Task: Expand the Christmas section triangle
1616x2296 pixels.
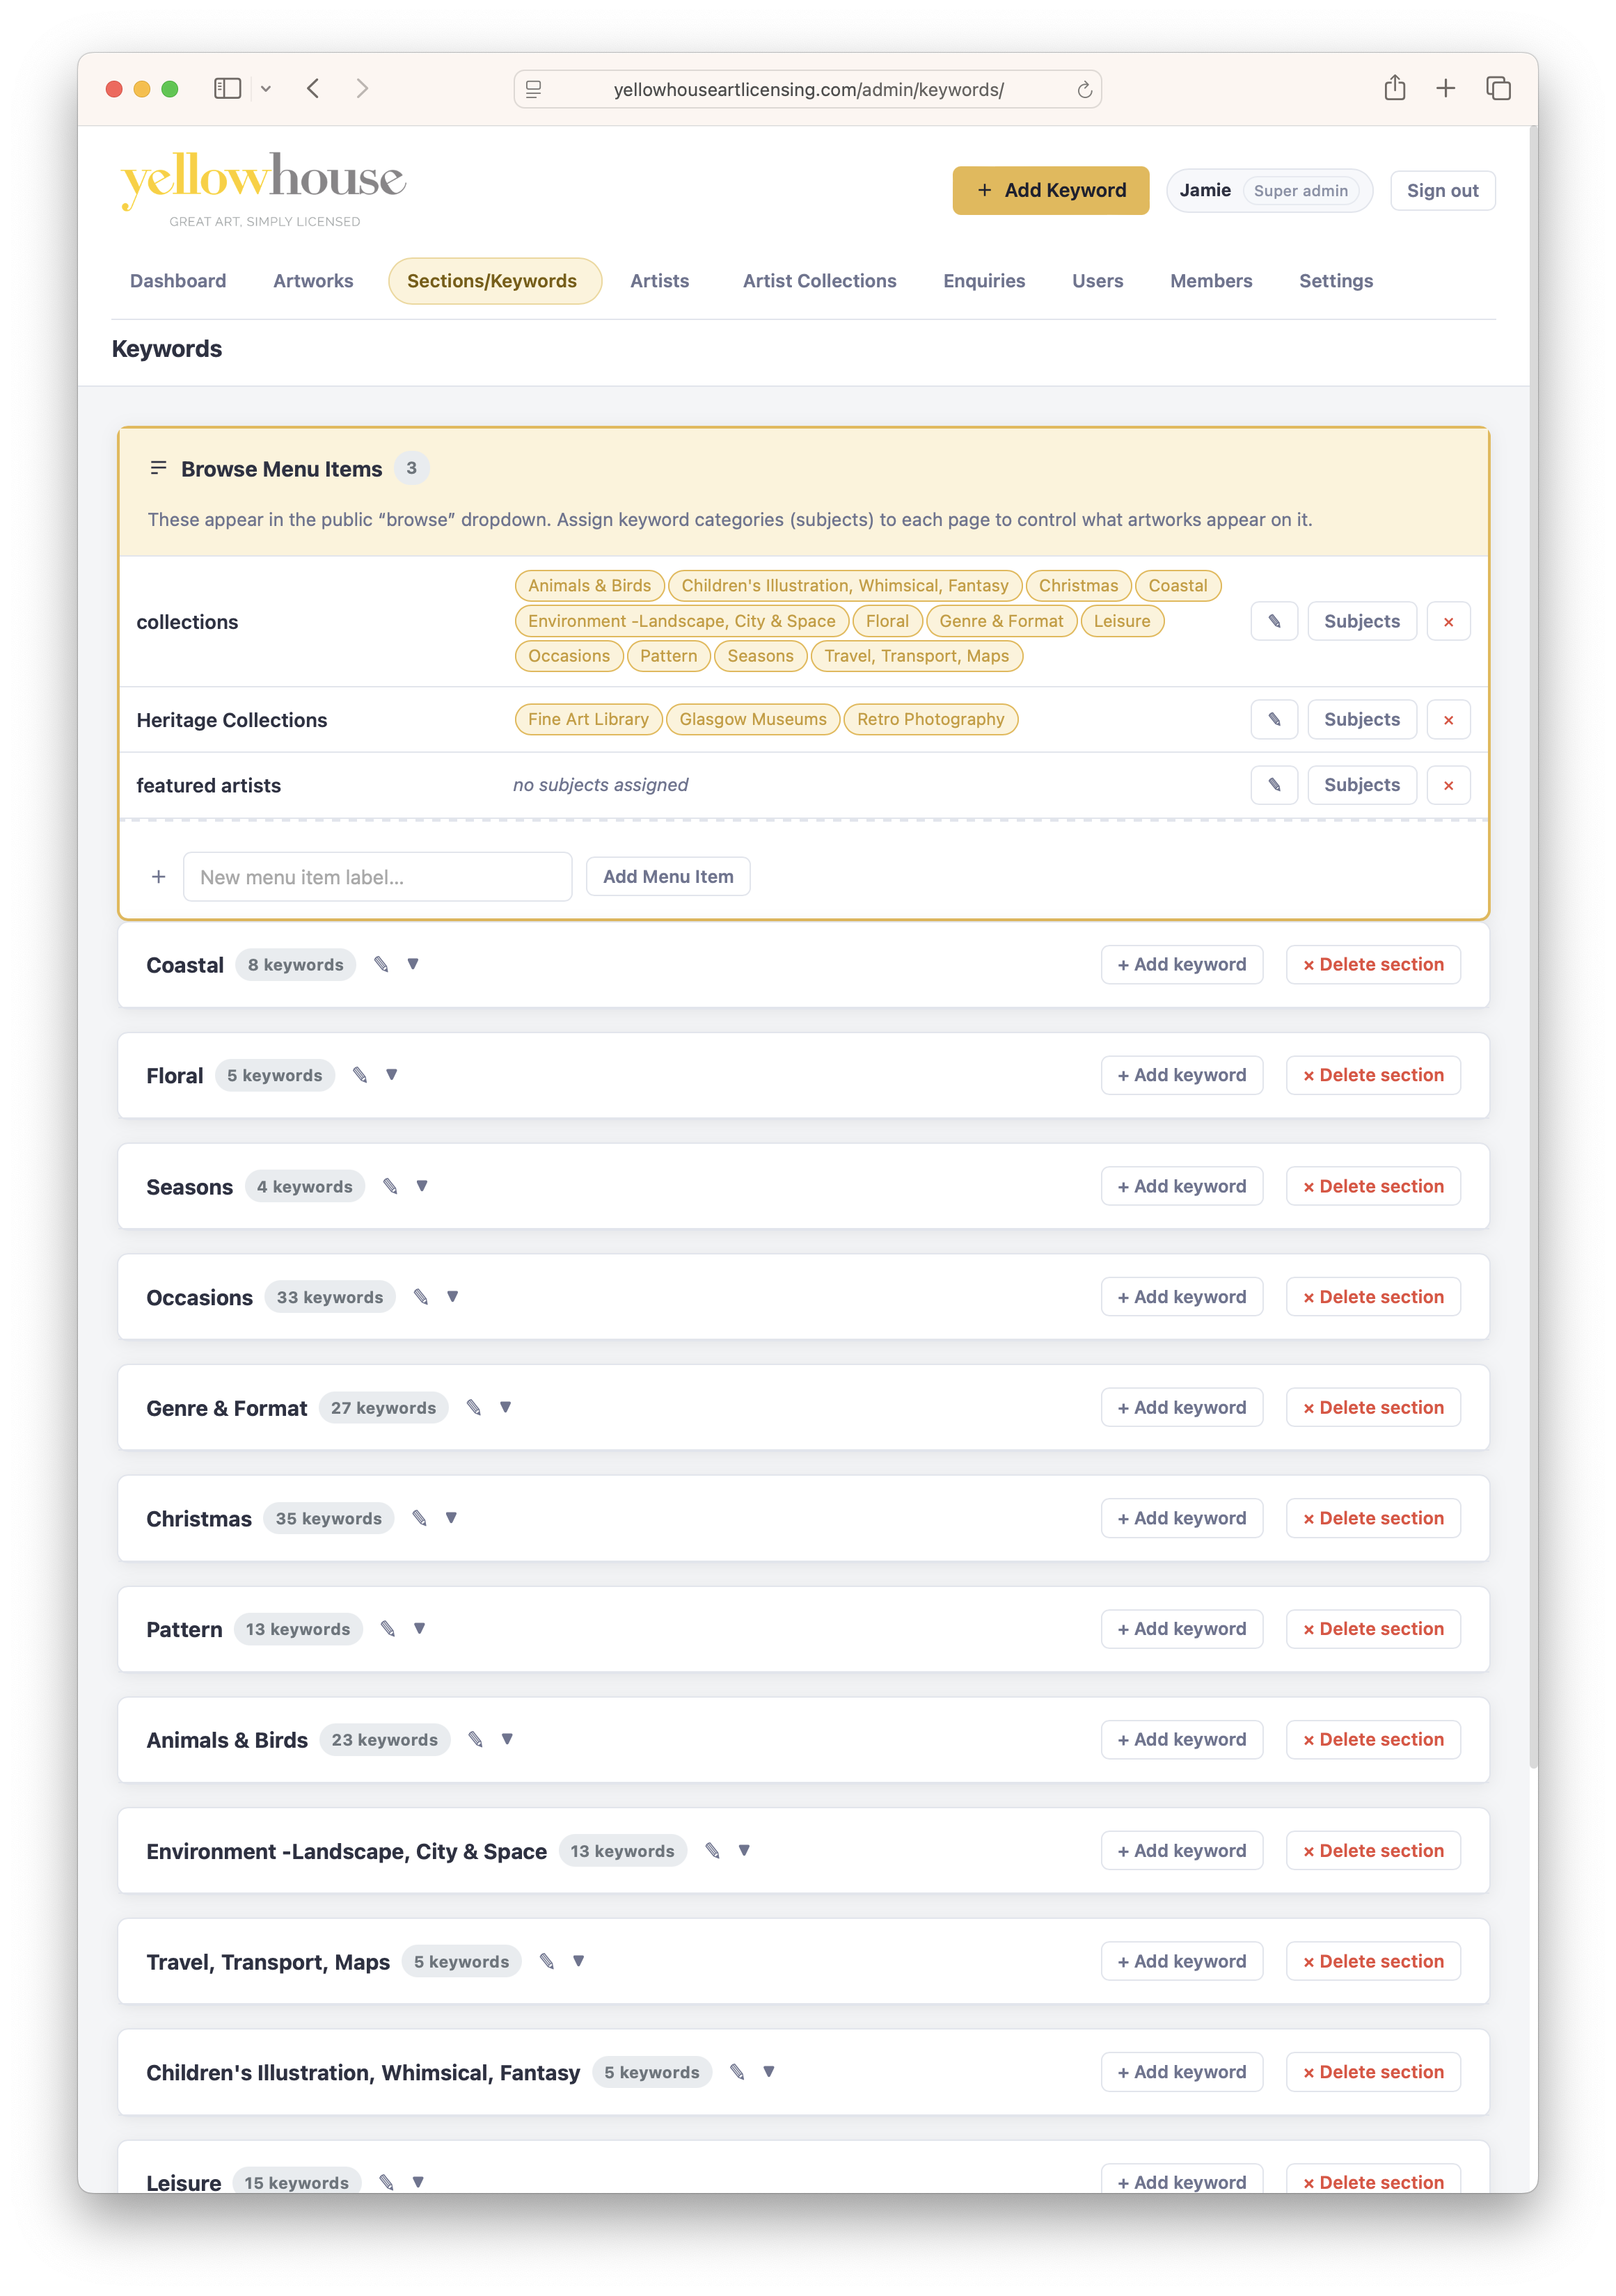Action: 451,1518
